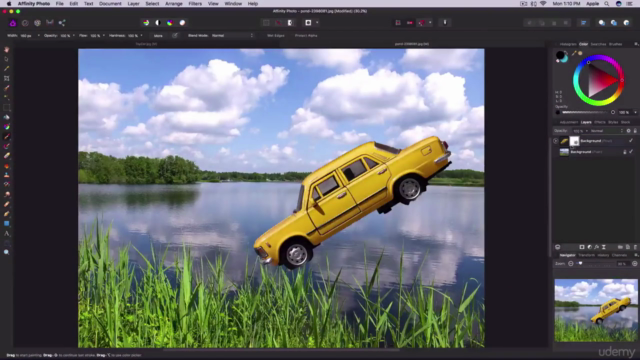The height and width of the screenshot is (360, 640).
Task: Switch to the Channels tab
Action: (620, 255)
